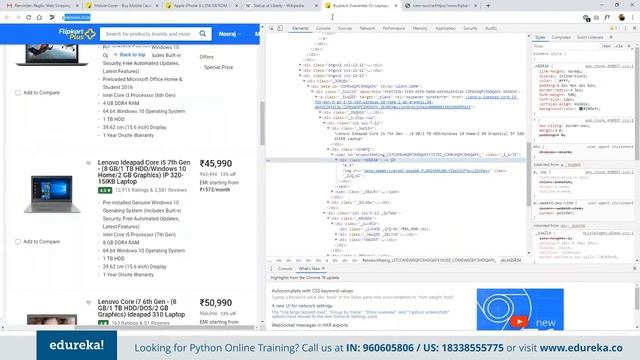This screenshot has height=360, width=640.
Task: Activate DevTools inspect element picker
Action: click(x=271, y=28)
